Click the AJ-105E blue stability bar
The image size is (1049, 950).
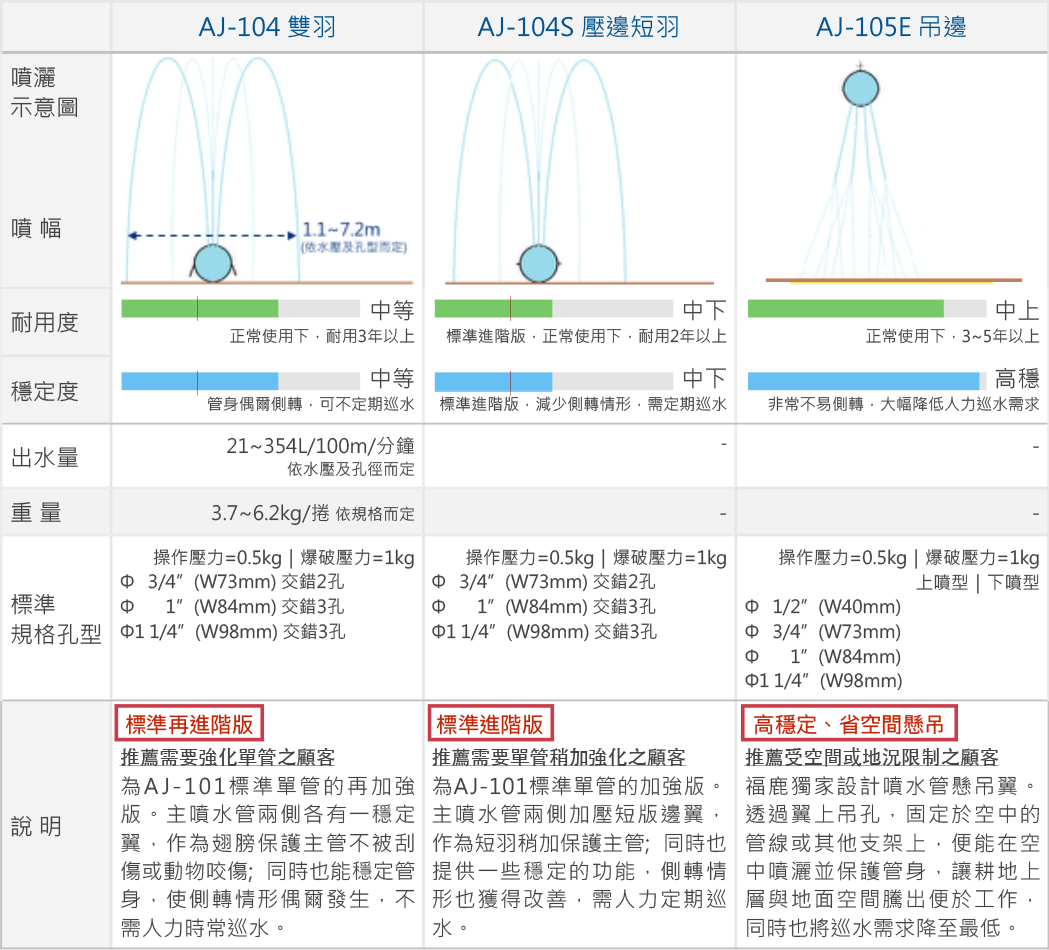864,381
